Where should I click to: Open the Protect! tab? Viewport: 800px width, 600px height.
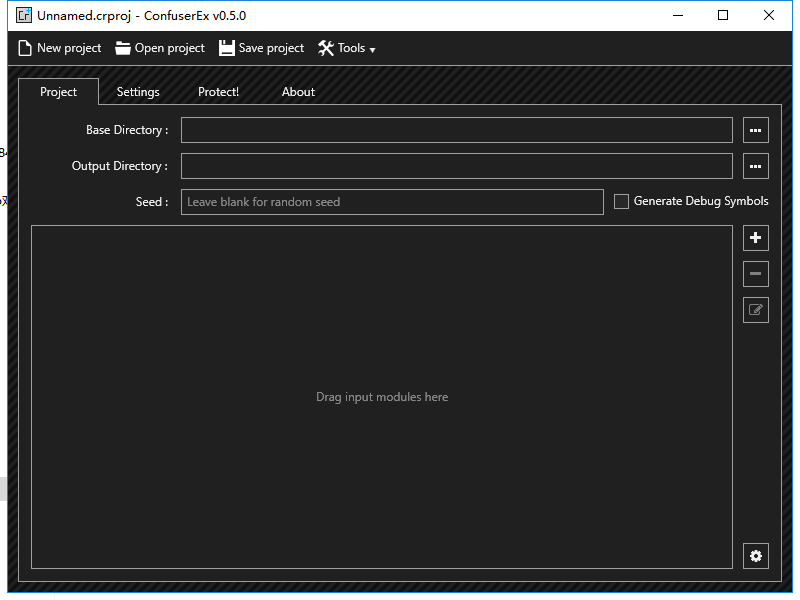point(218,92)
